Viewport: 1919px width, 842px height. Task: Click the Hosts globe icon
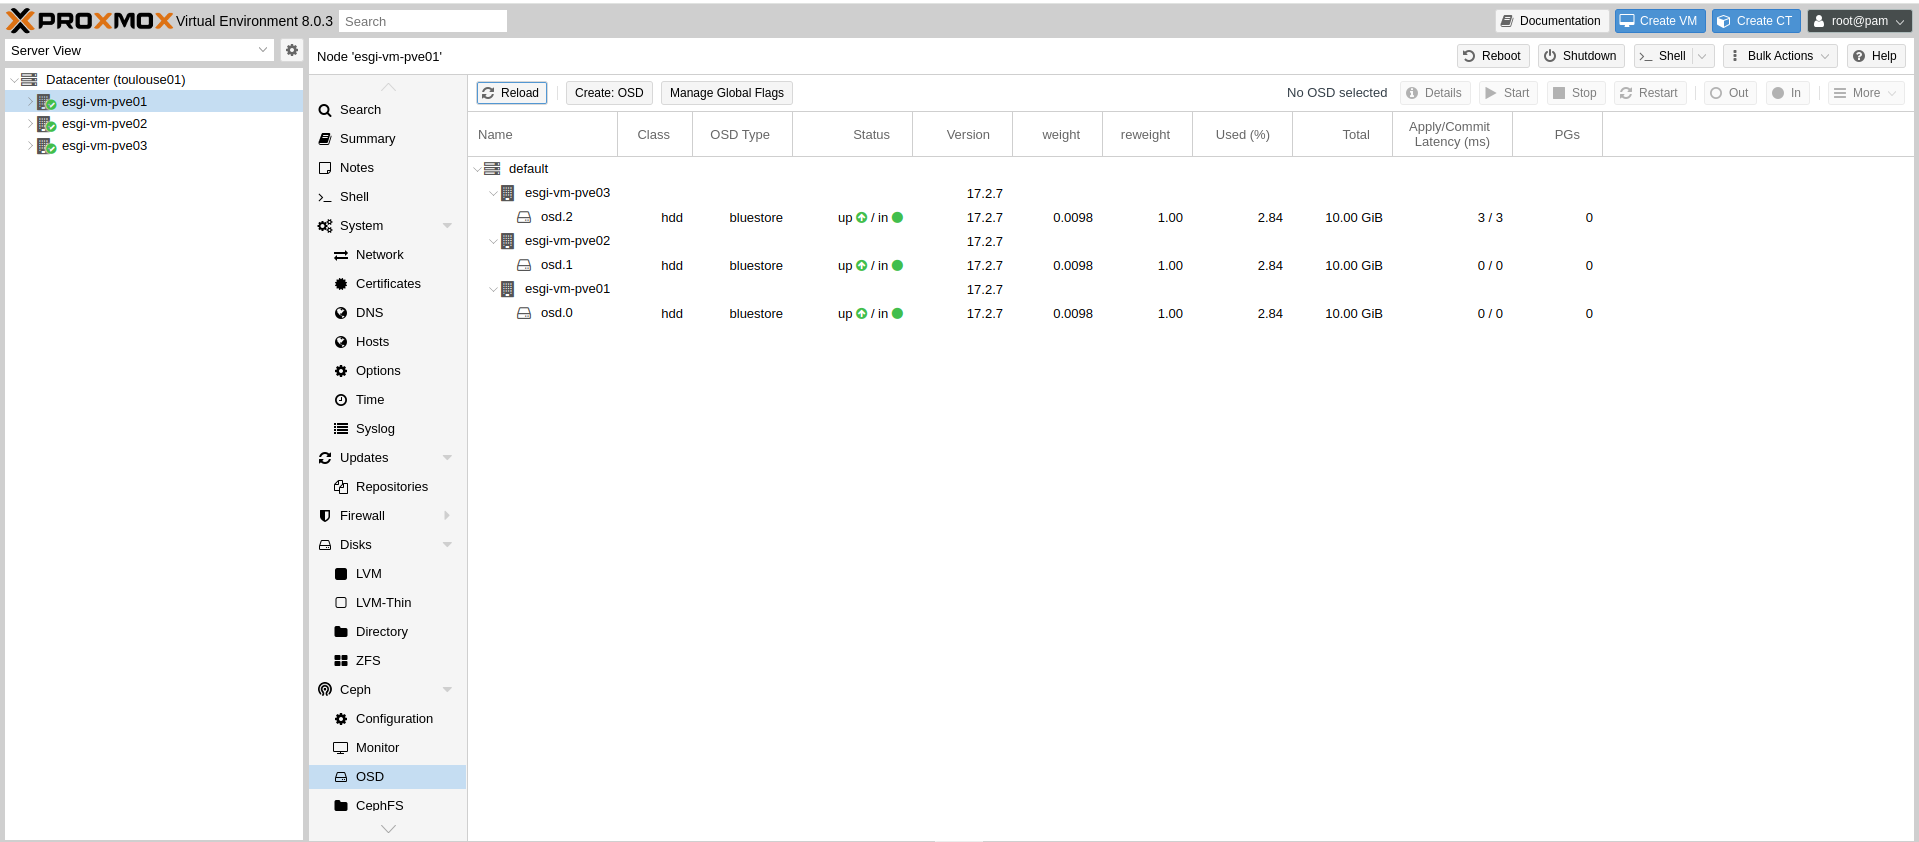(341, 342)
